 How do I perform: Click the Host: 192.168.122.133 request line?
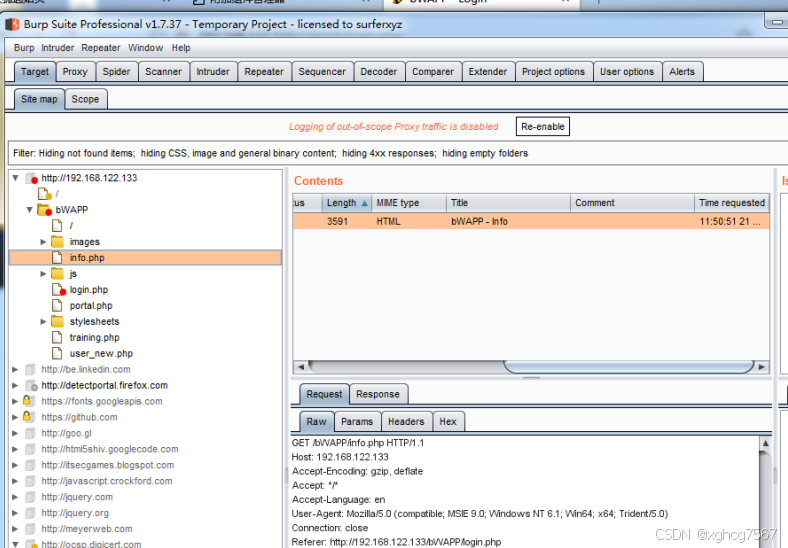click(340, 457)
